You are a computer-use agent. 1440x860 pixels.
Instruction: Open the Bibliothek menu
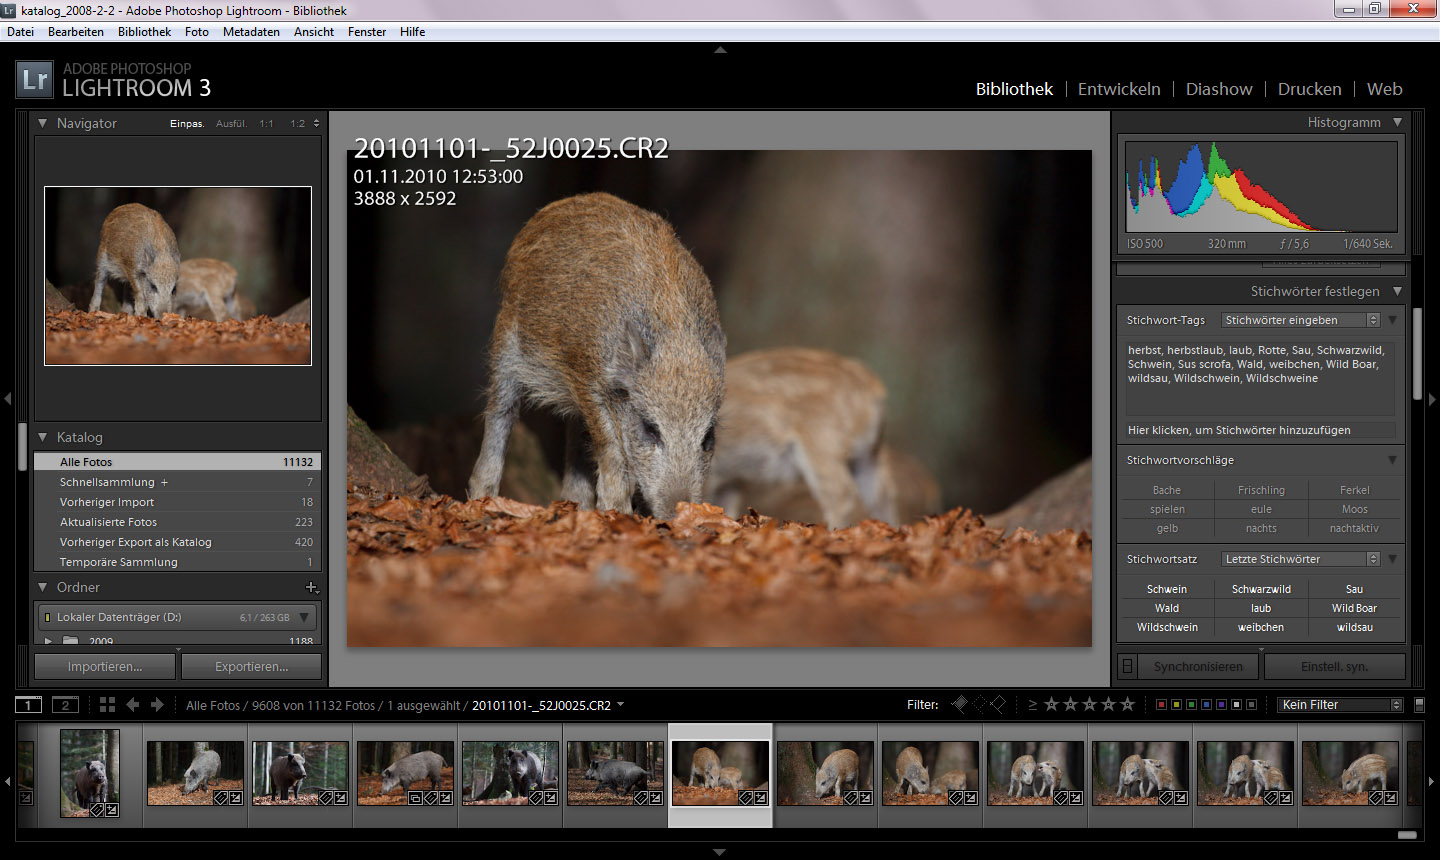[145, 32]
